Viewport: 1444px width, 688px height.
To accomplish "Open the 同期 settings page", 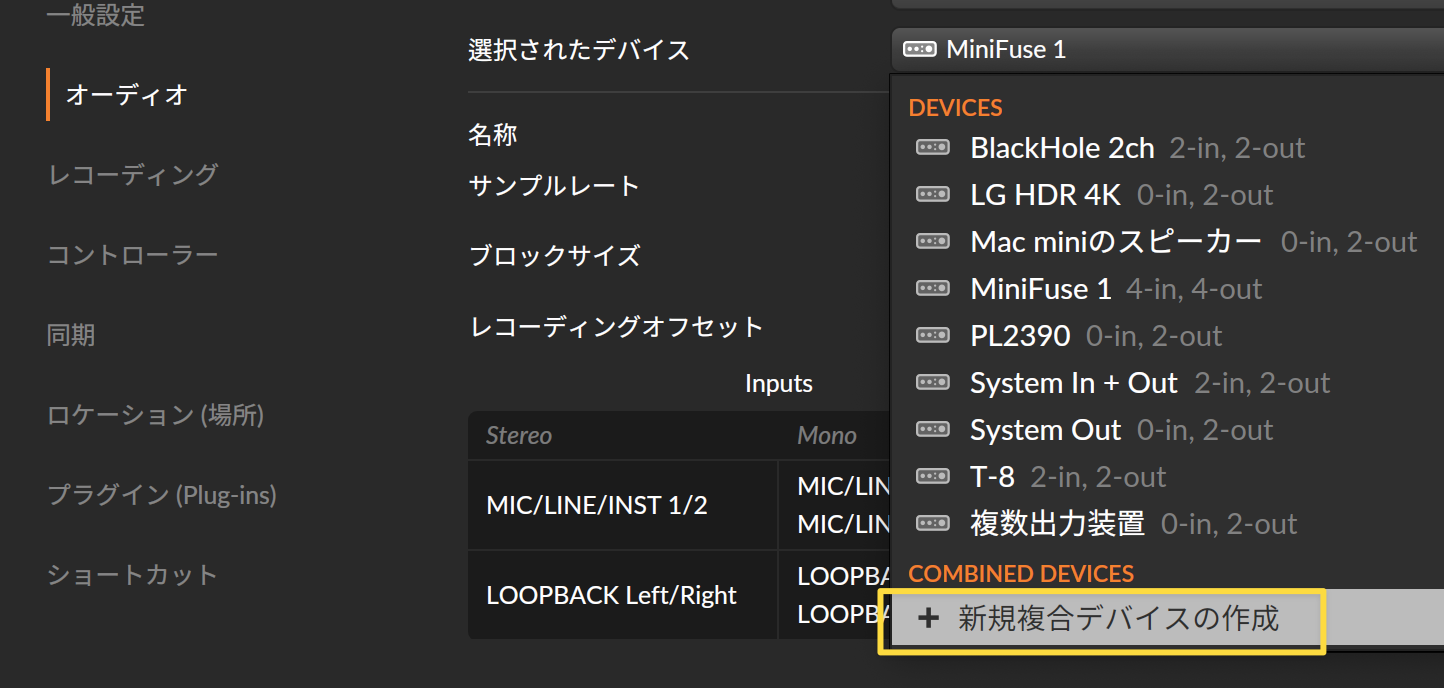I will coord(71,335).
